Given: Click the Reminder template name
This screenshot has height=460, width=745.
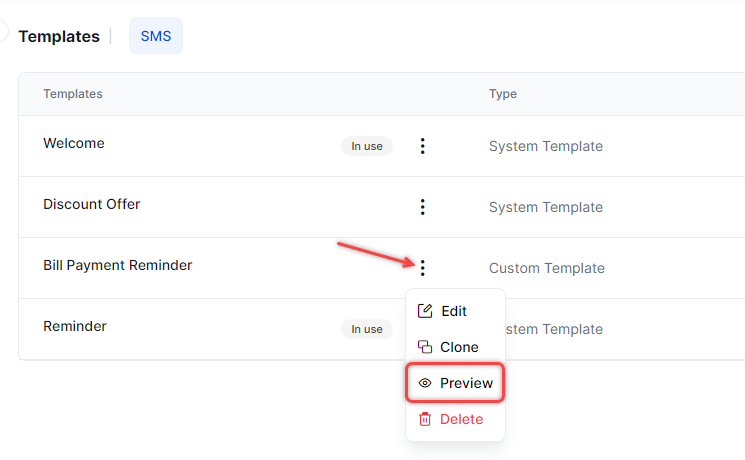Looking at the screenshot, I should click(x=75, y=326).
